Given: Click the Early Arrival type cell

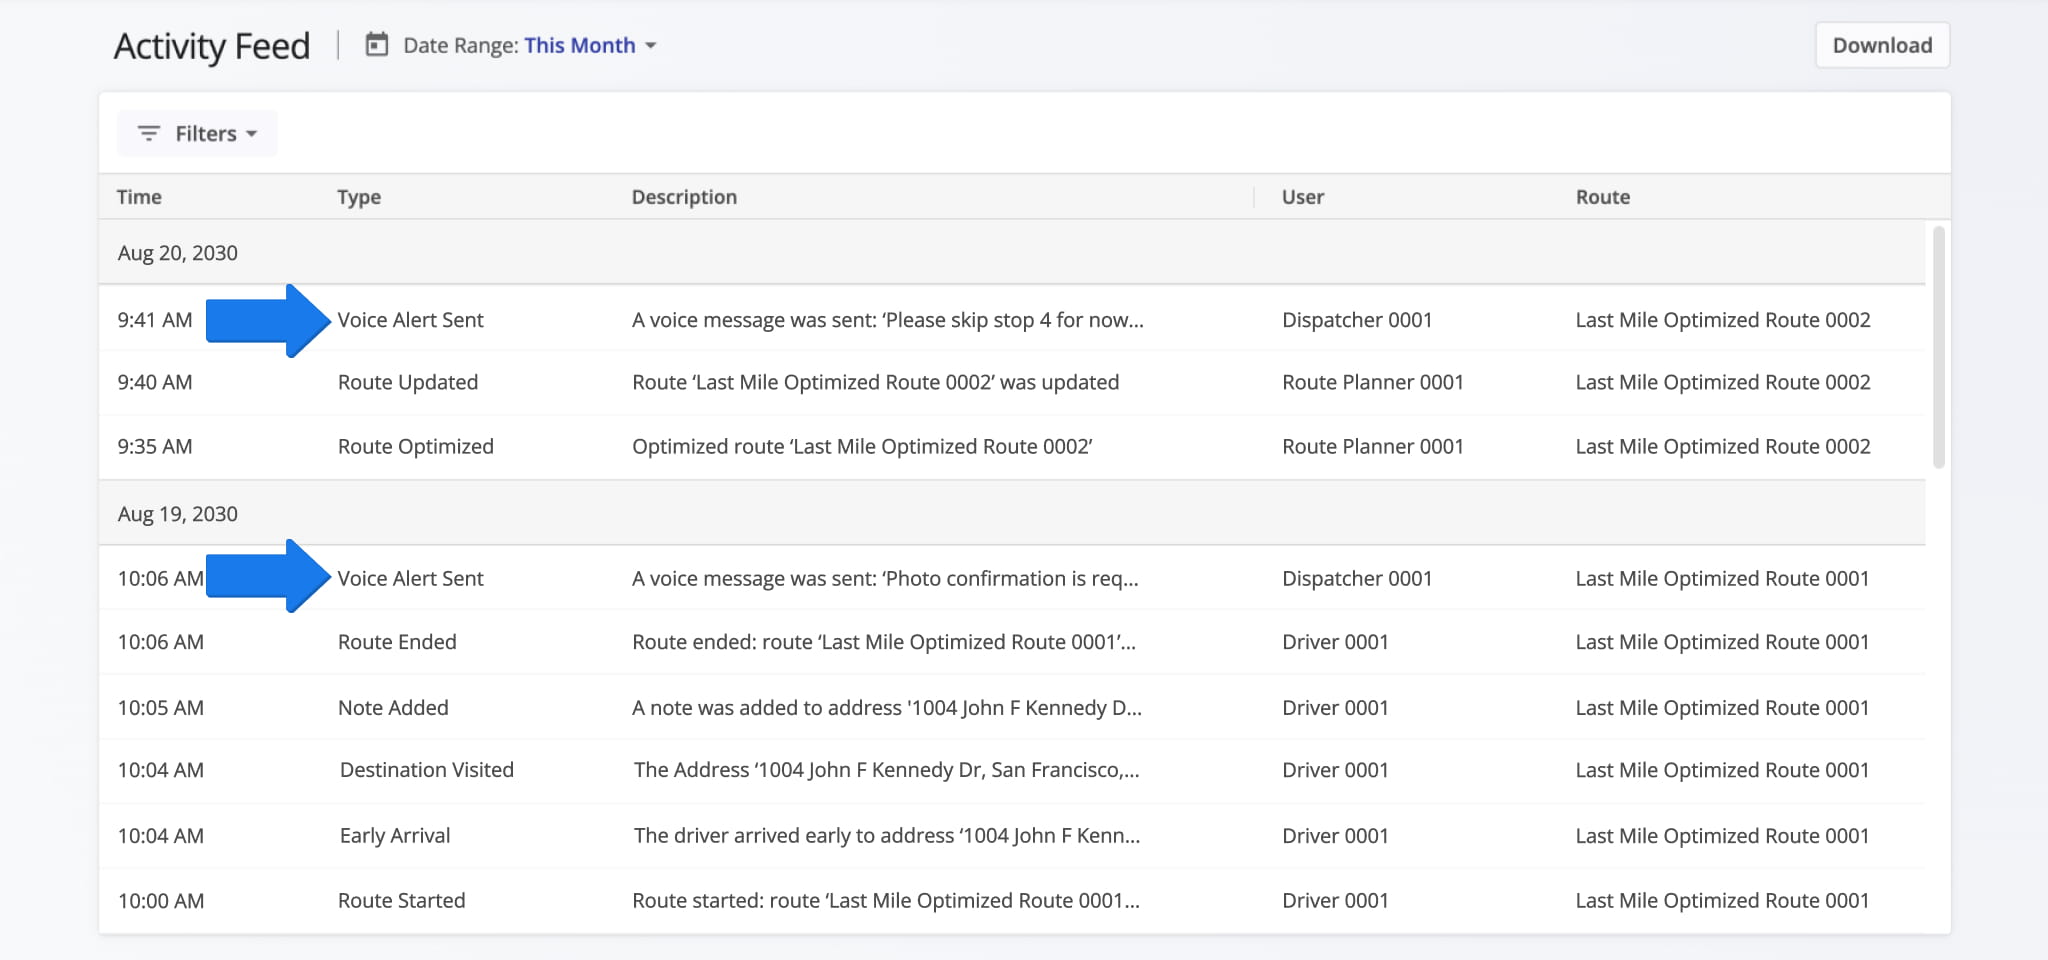Looking at the screenshot, I should 395,836.
